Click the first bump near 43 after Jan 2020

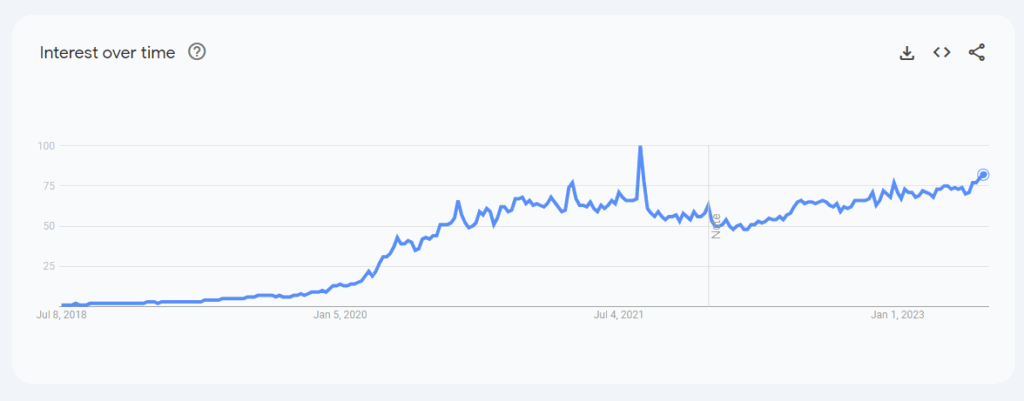397,237
